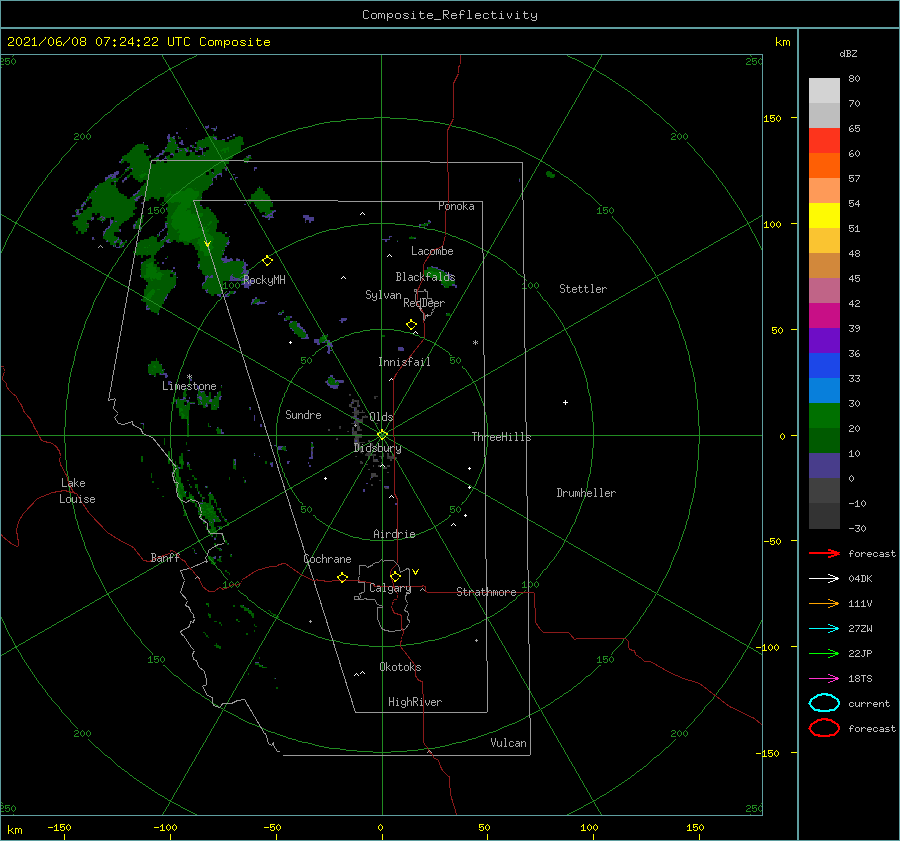Click the Innisfail city label
This screenshot has height=841, width=900.
[404, 362]
